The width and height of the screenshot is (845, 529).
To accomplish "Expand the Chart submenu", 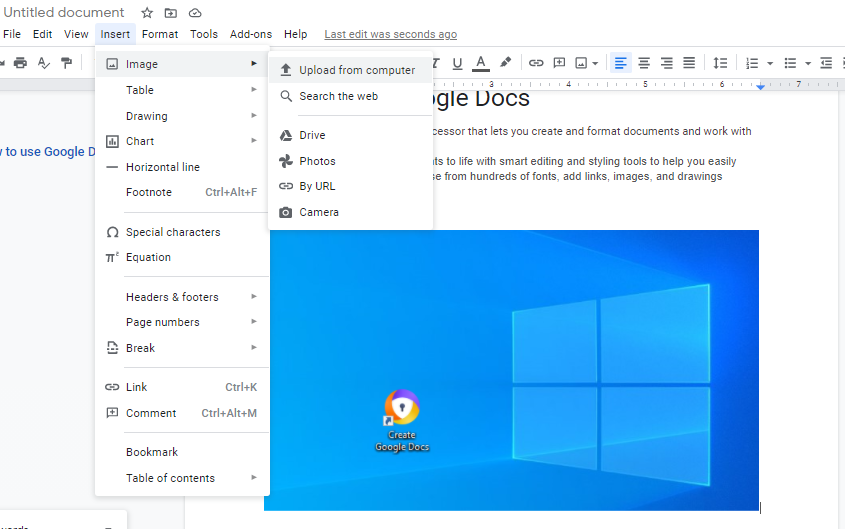I will [182, 141].
